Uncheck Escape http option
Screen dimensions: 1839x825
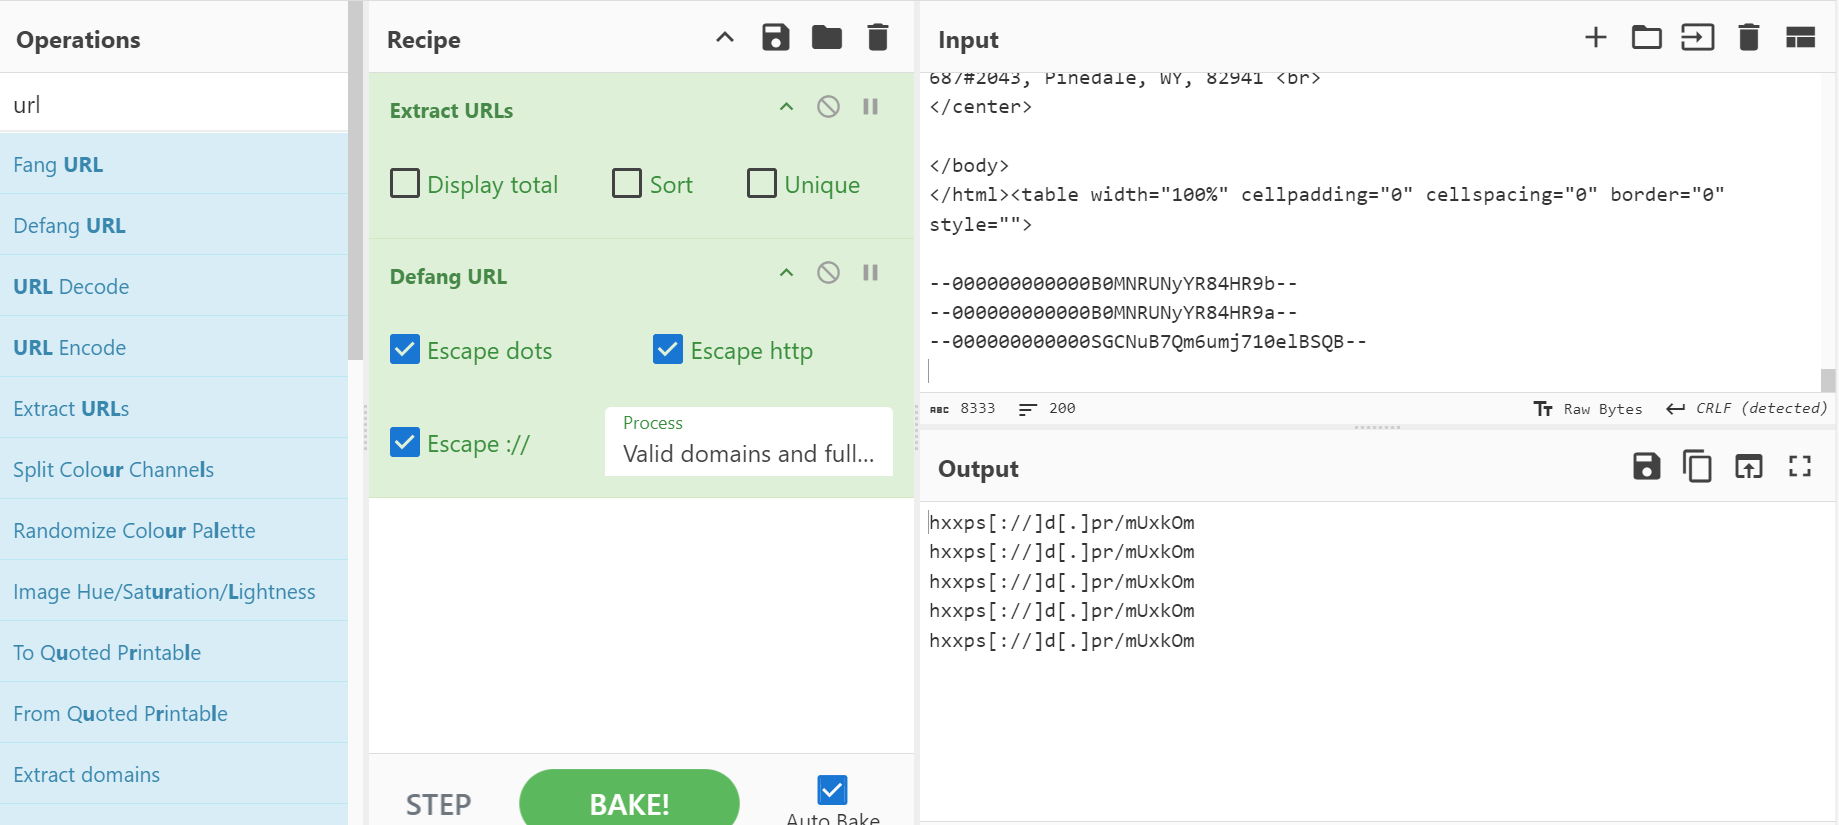point(668,350)
